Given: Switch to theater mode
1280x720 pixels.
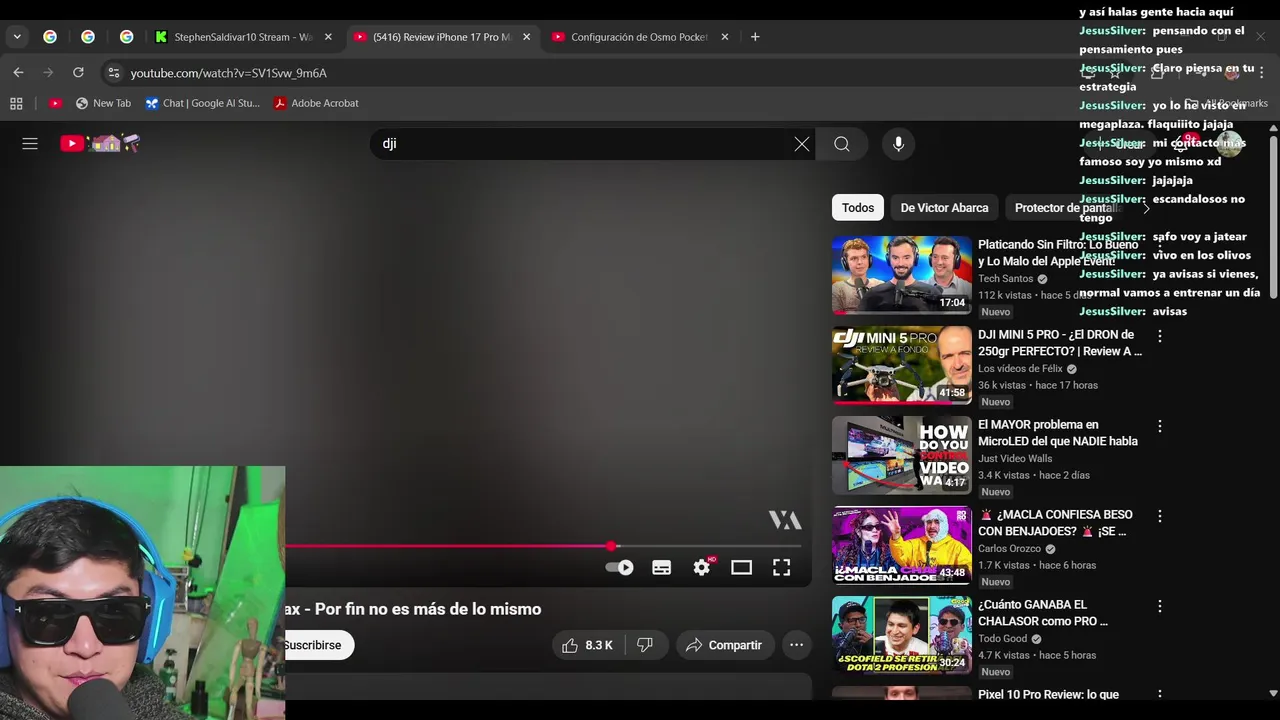Looking at the screenshot, I should (741, 567).
